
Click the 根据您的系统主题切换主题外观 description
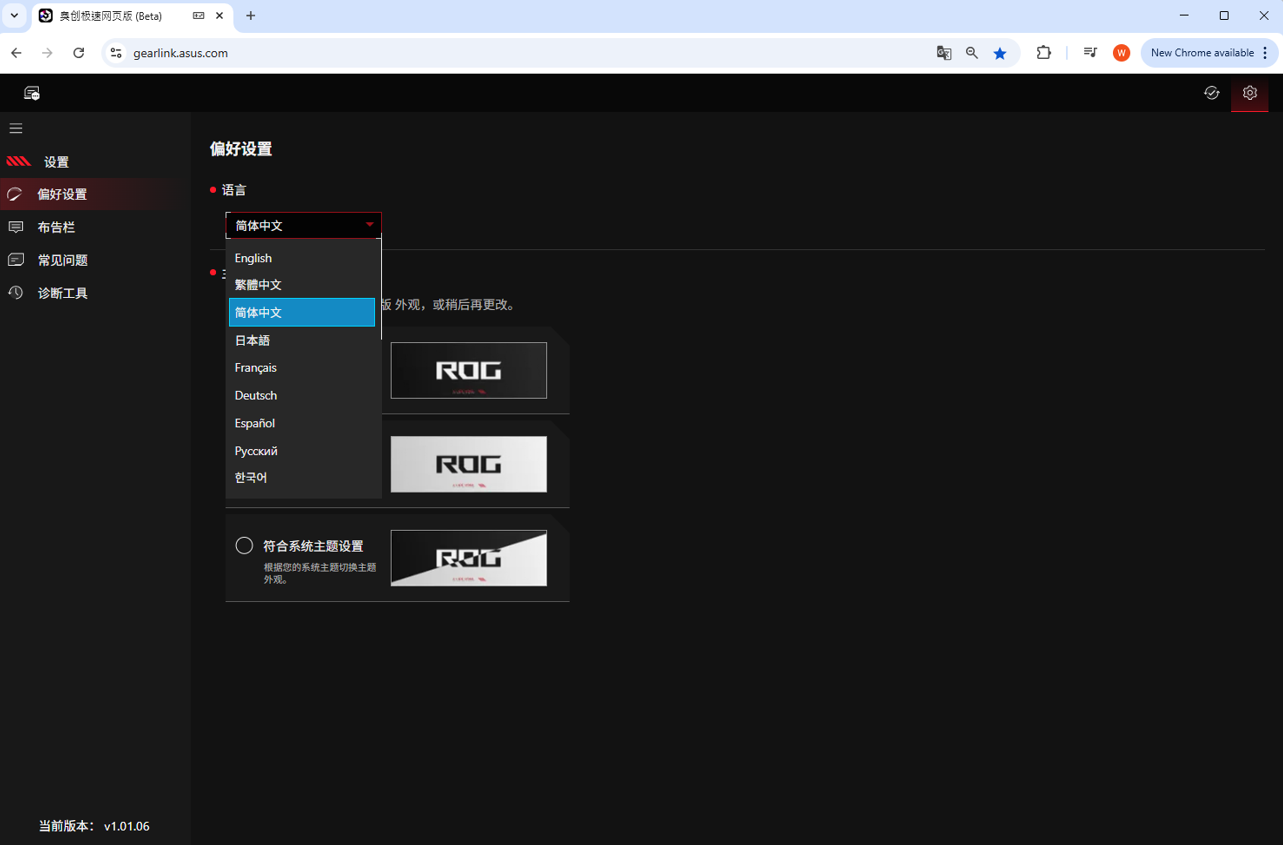(320, 573)
